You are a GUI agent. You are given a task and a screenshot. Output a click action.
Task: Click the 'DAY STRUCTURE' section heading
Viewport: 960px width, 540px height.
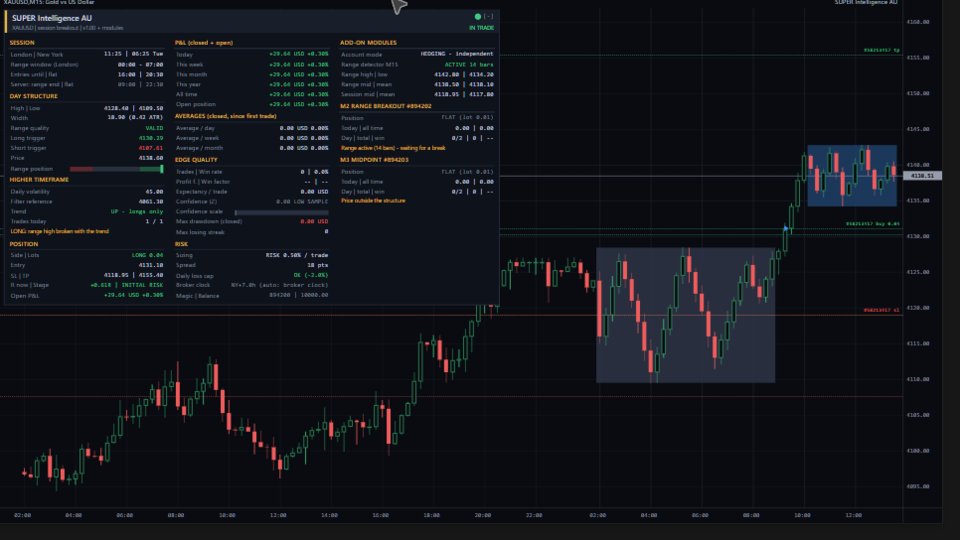click(x=34, y=96)
